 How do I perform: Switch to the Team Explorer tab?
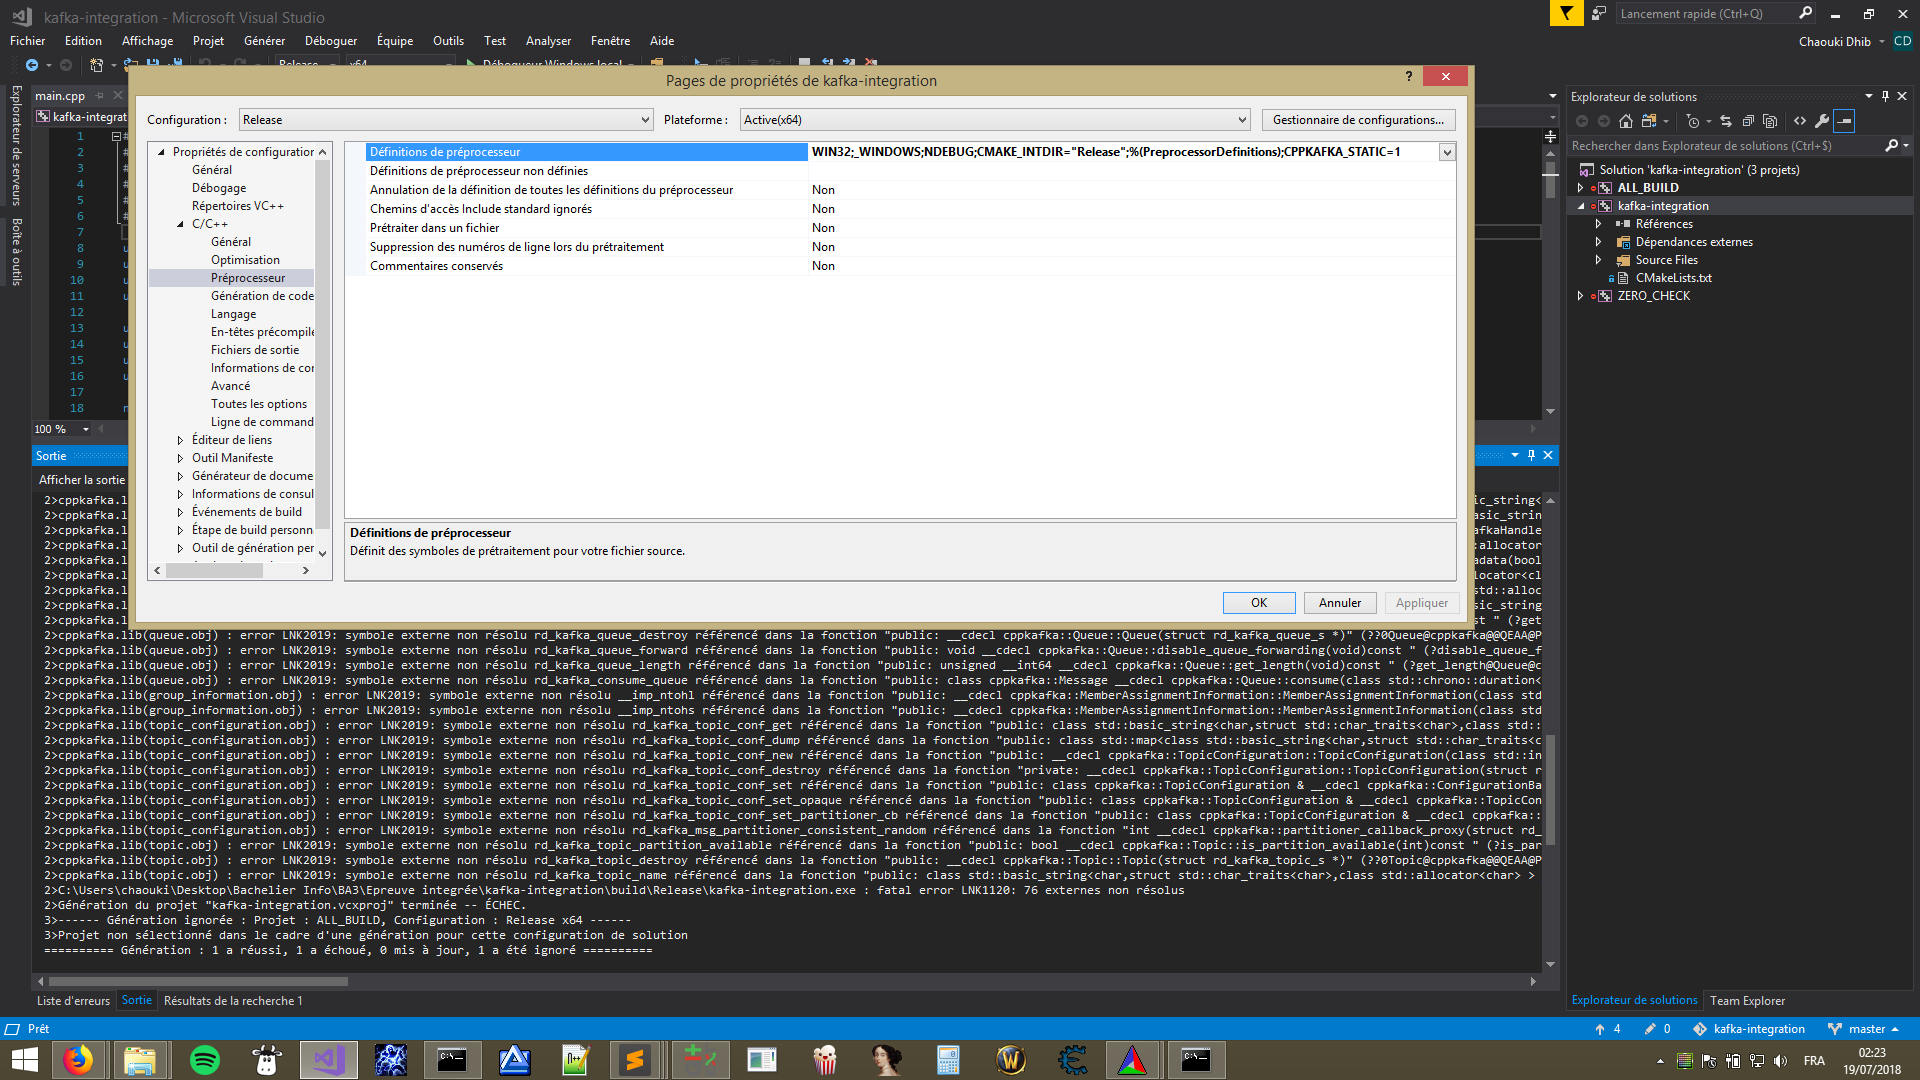[1747, 1001]
